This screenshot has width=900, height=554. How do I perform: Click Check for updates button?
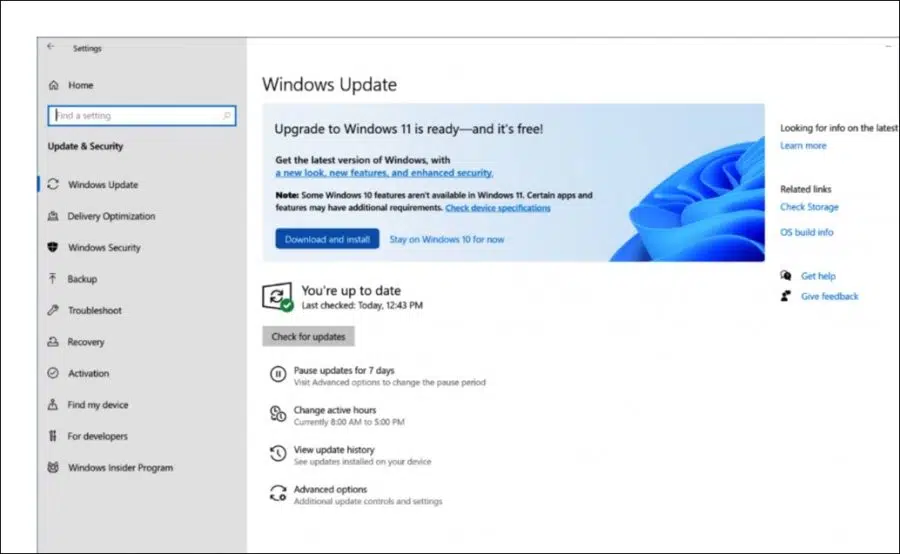pyautogui.click(x=308, y=336)
